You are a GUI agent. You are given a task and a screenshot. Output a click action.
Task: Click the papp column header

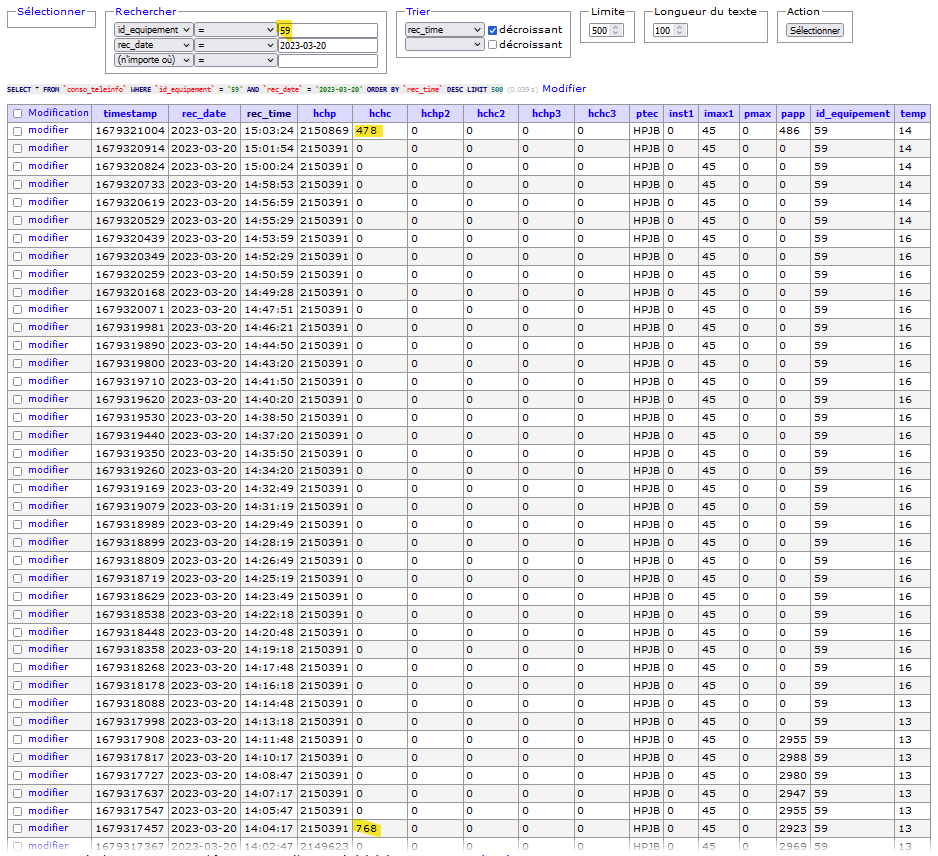[x=792, y=114]
